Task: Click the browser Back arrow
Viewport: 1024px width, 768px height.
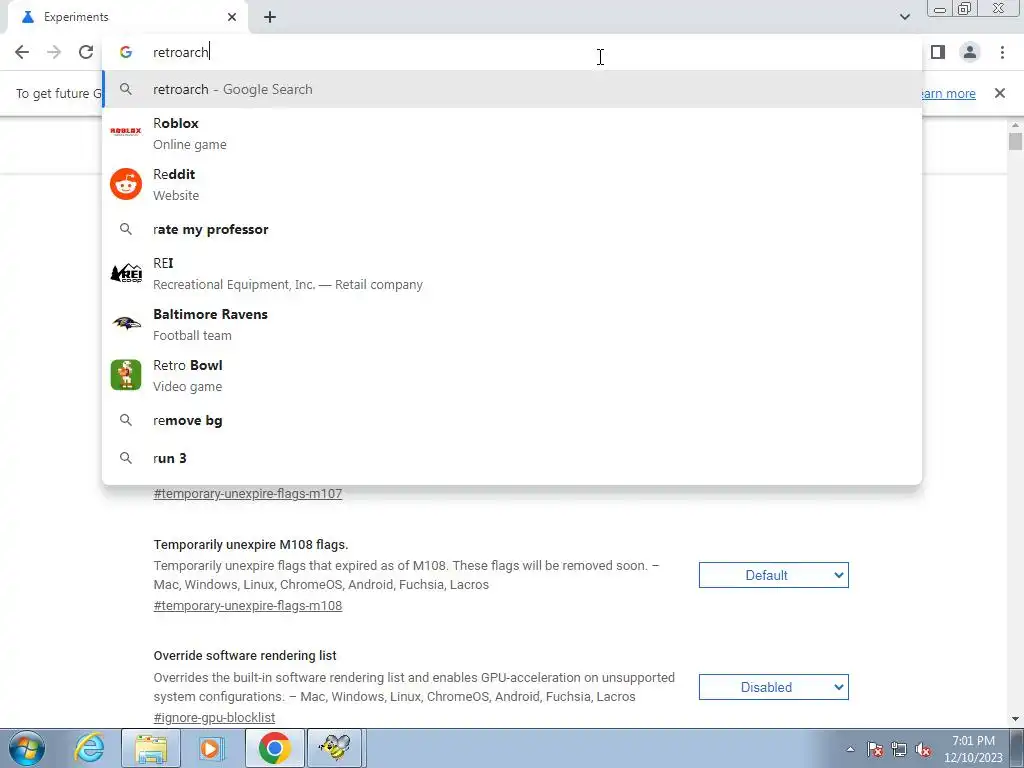Action: (x=22, y=52)
